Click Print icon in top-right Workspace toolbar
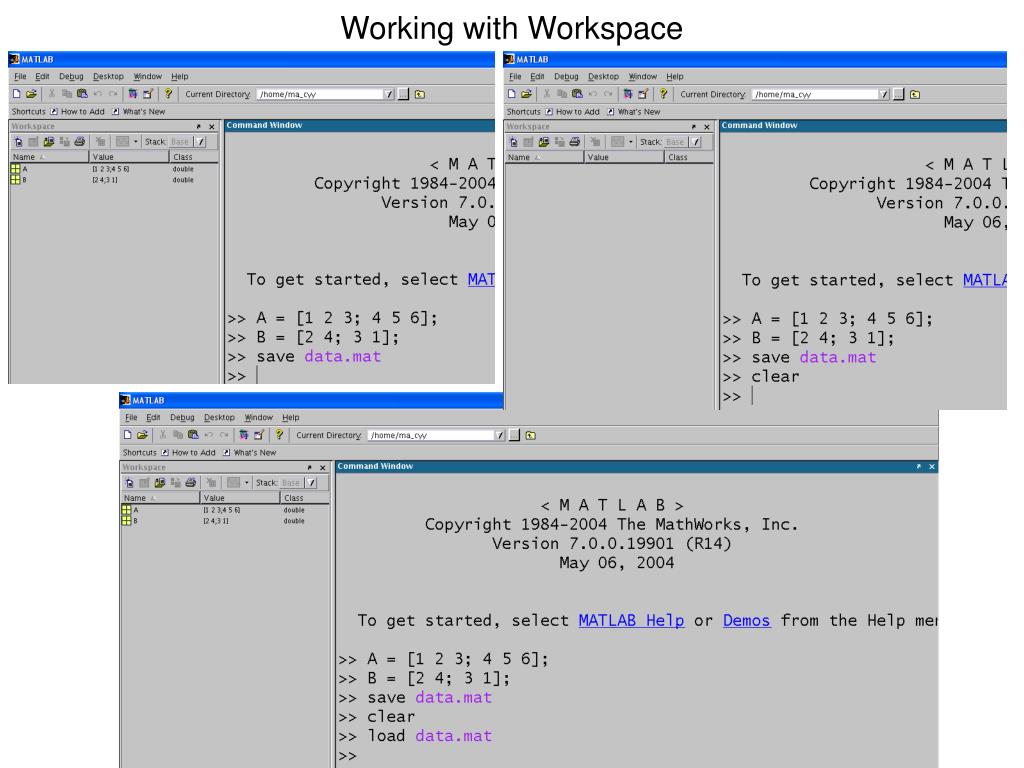The image size is (1024, 768). tap(575, 142)
